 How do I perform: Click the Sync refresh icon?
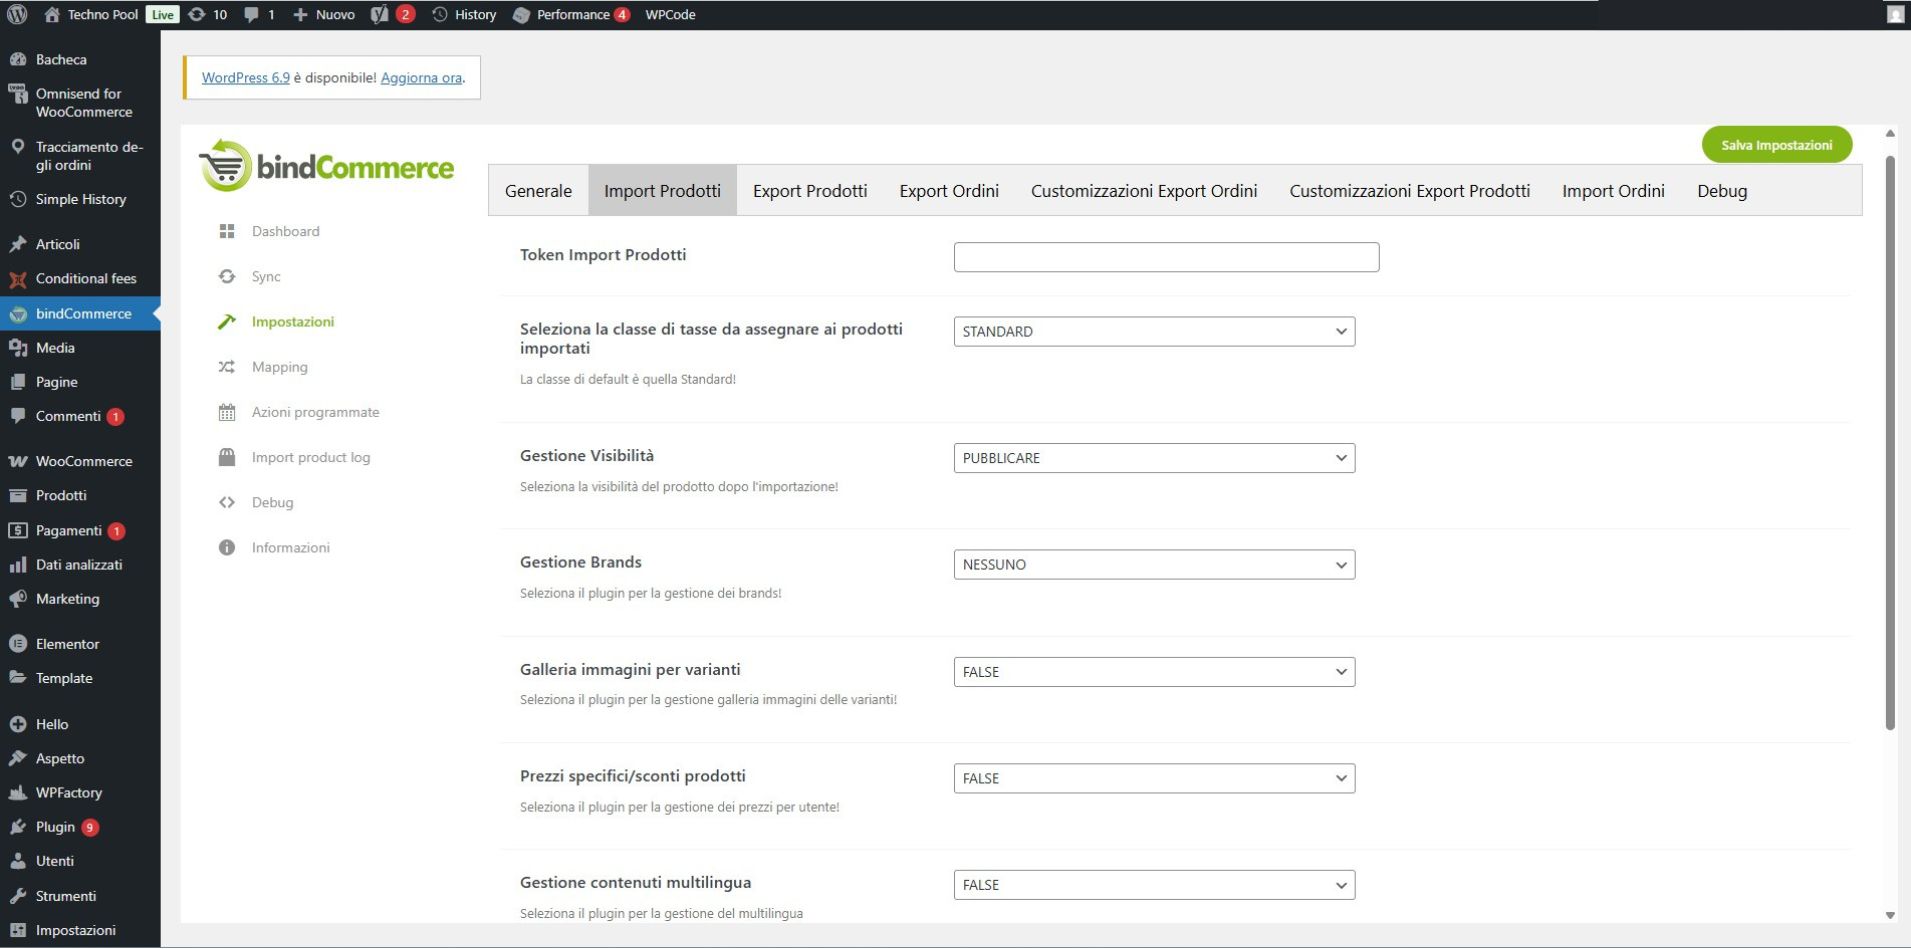[x=227, y=277]
